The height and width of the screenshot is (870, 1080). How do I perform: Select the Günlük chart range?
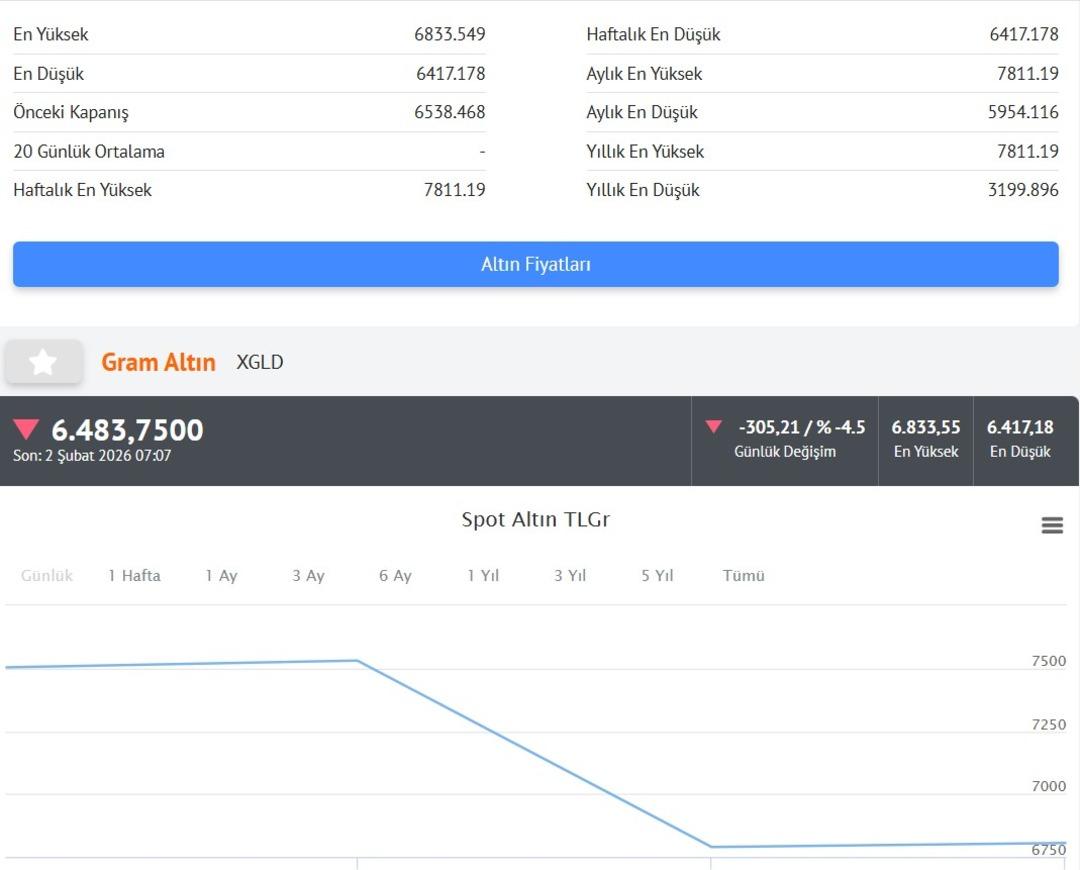47,576
